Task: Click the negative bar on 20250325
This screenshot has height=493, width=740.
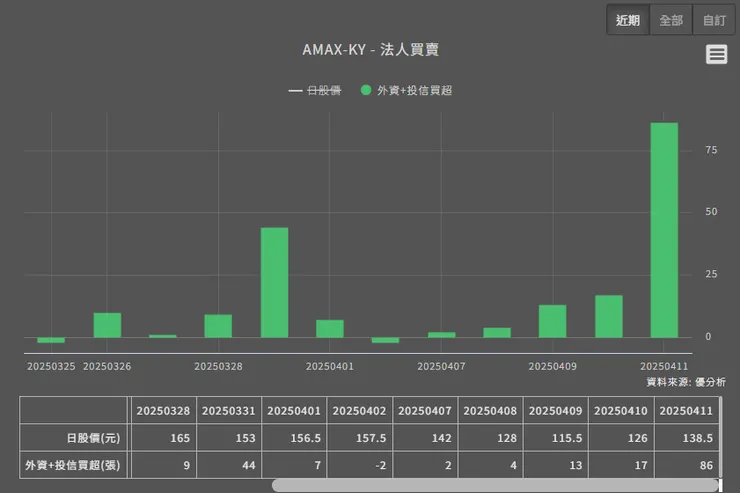Action: click(x=51, y=340)
